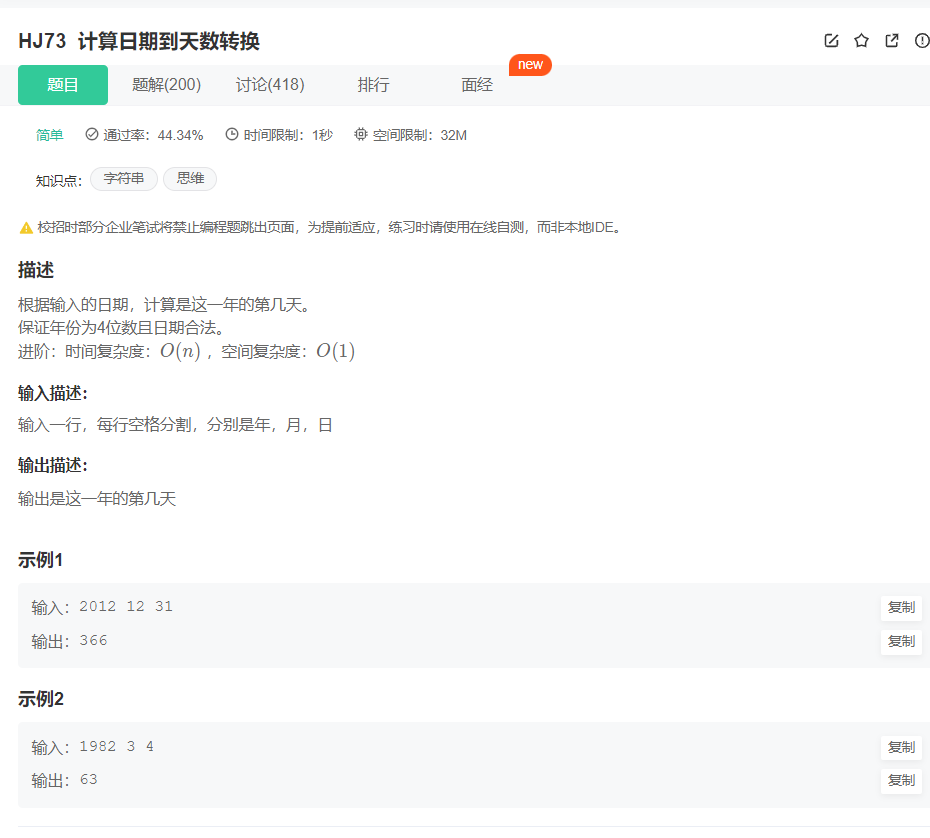Screen dimensions: 930x838
Task: Click the orange new badge above 面经
Action: point(530,64)
